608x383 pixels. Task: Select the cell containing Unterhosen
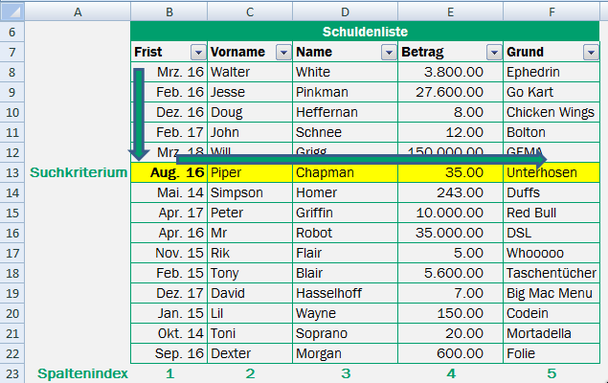[551, 173]
